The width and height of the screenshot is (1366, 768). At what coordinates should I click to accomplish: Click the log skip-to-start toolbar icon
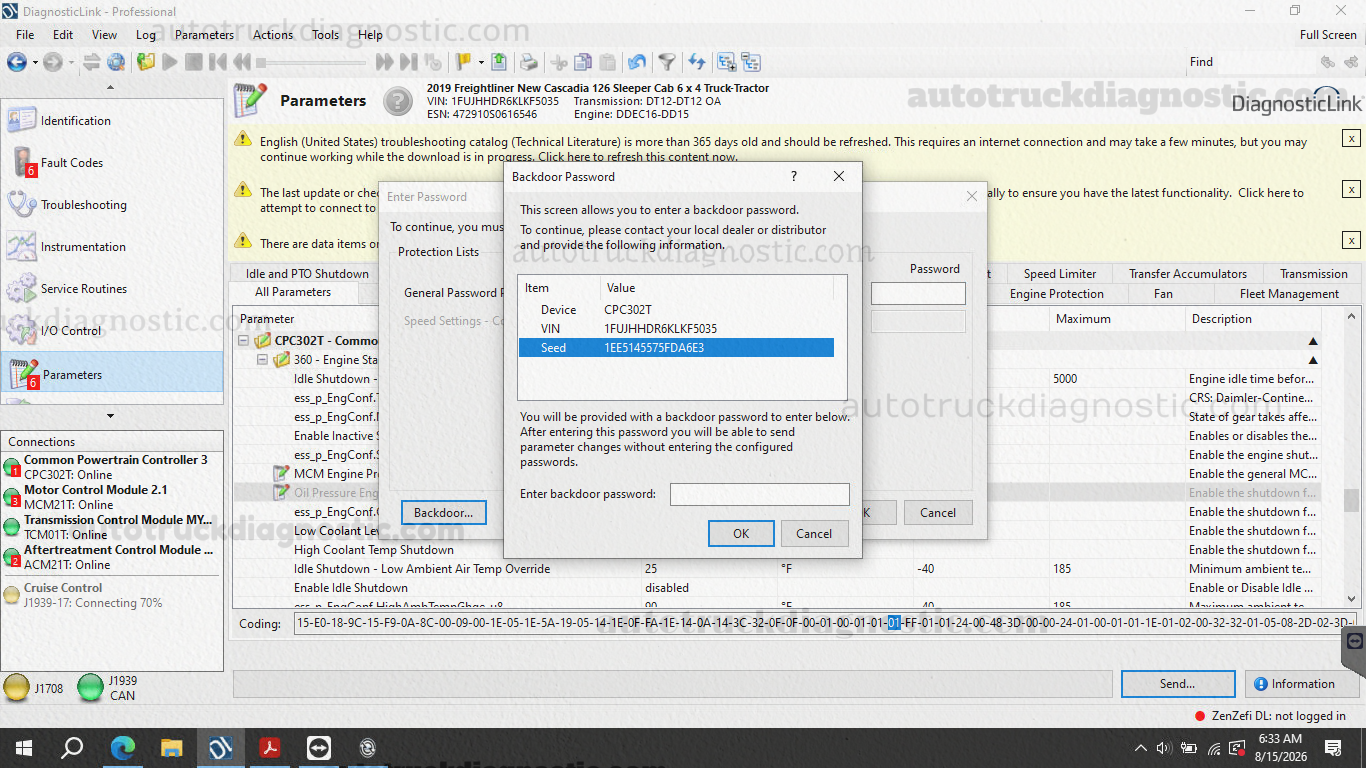pyautogui.click(x=218, y=62)
